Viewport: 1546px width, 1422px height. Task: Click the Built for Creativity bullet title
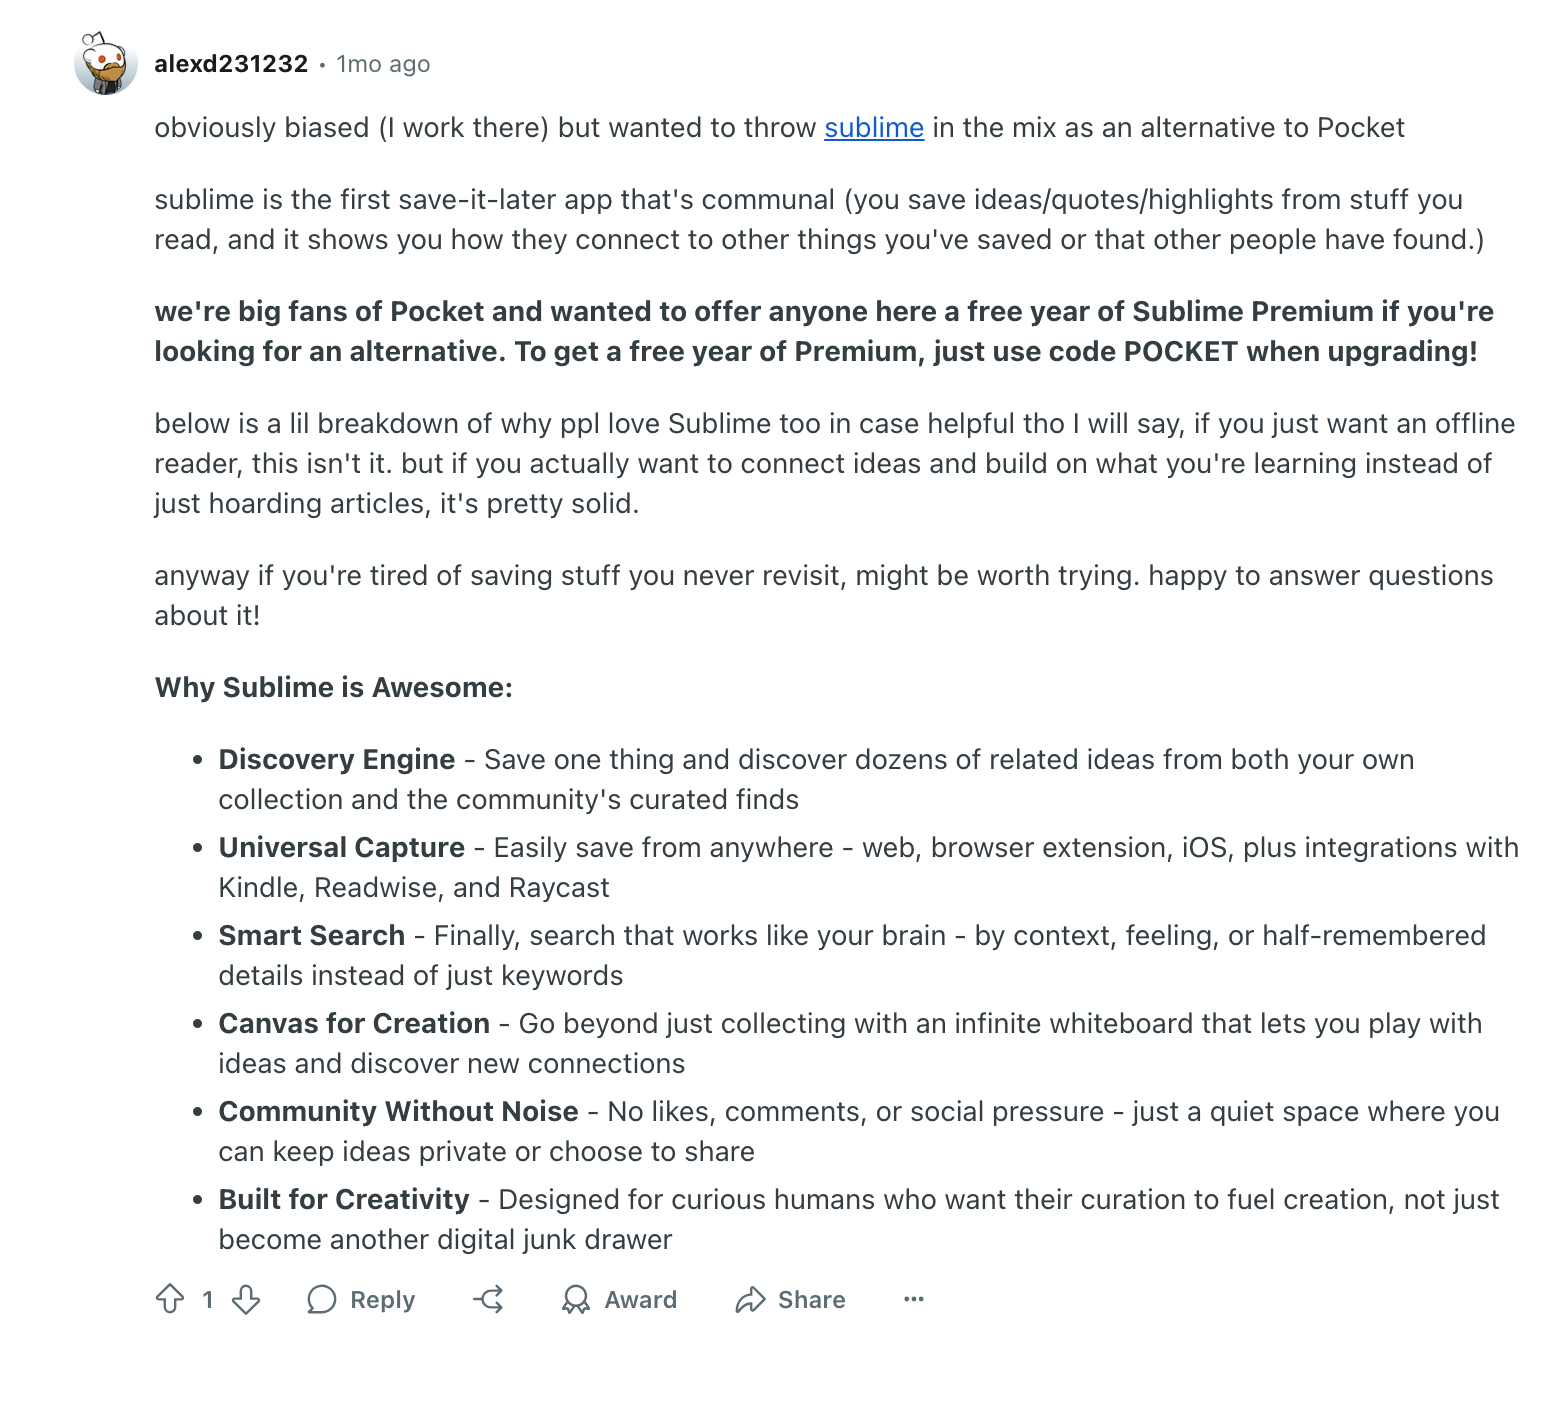[344, 1200]
